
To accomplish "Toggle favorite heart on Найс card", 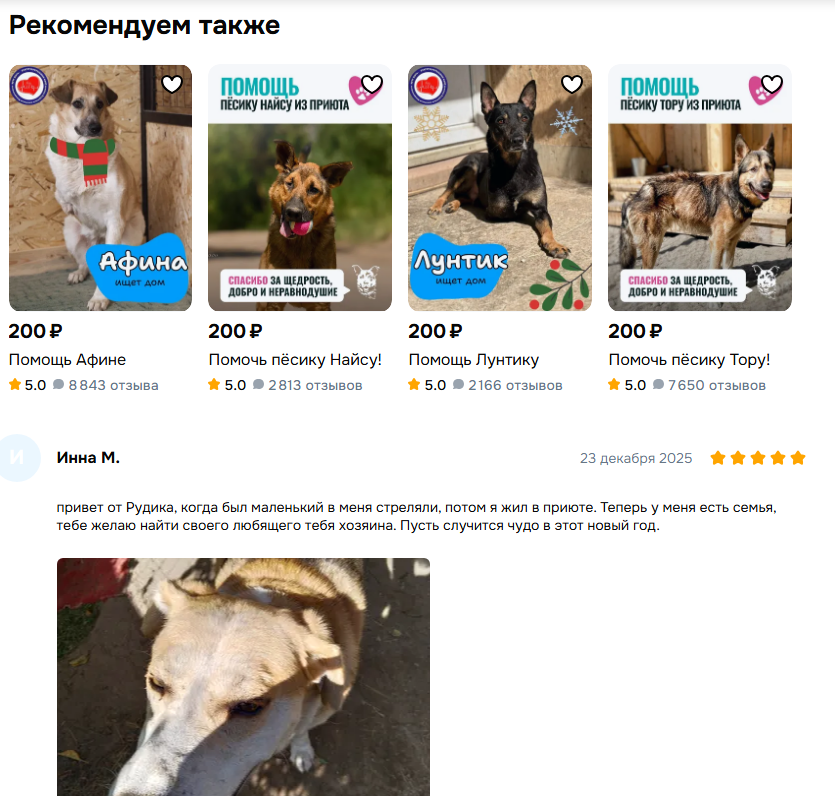I will [372, 84].
